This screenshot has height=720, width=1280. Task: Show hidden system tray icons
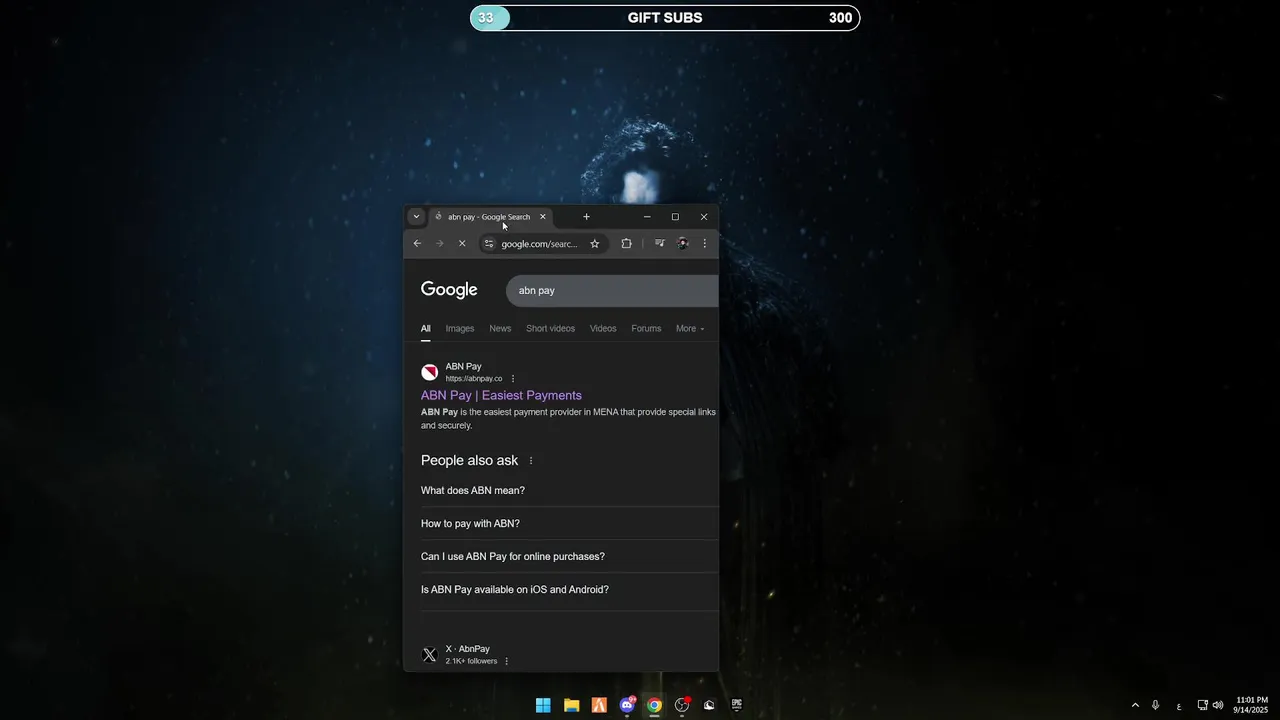point(1135,705)
